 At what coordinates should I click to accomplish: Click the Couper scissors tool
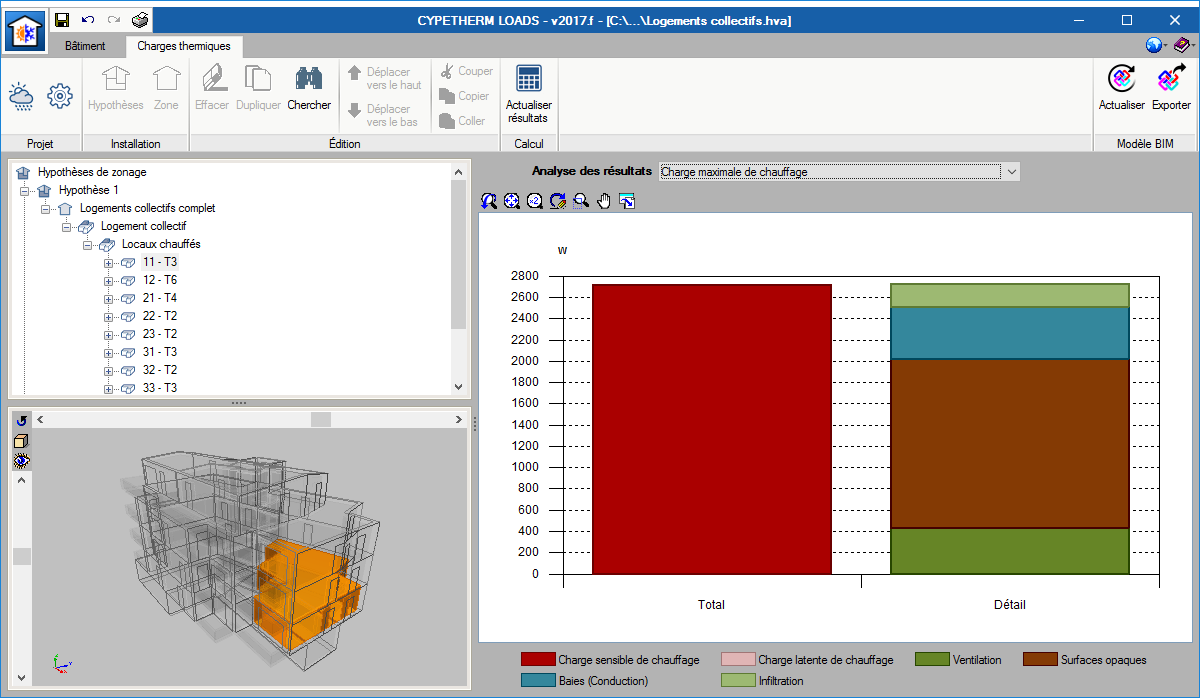pos(466,71)
